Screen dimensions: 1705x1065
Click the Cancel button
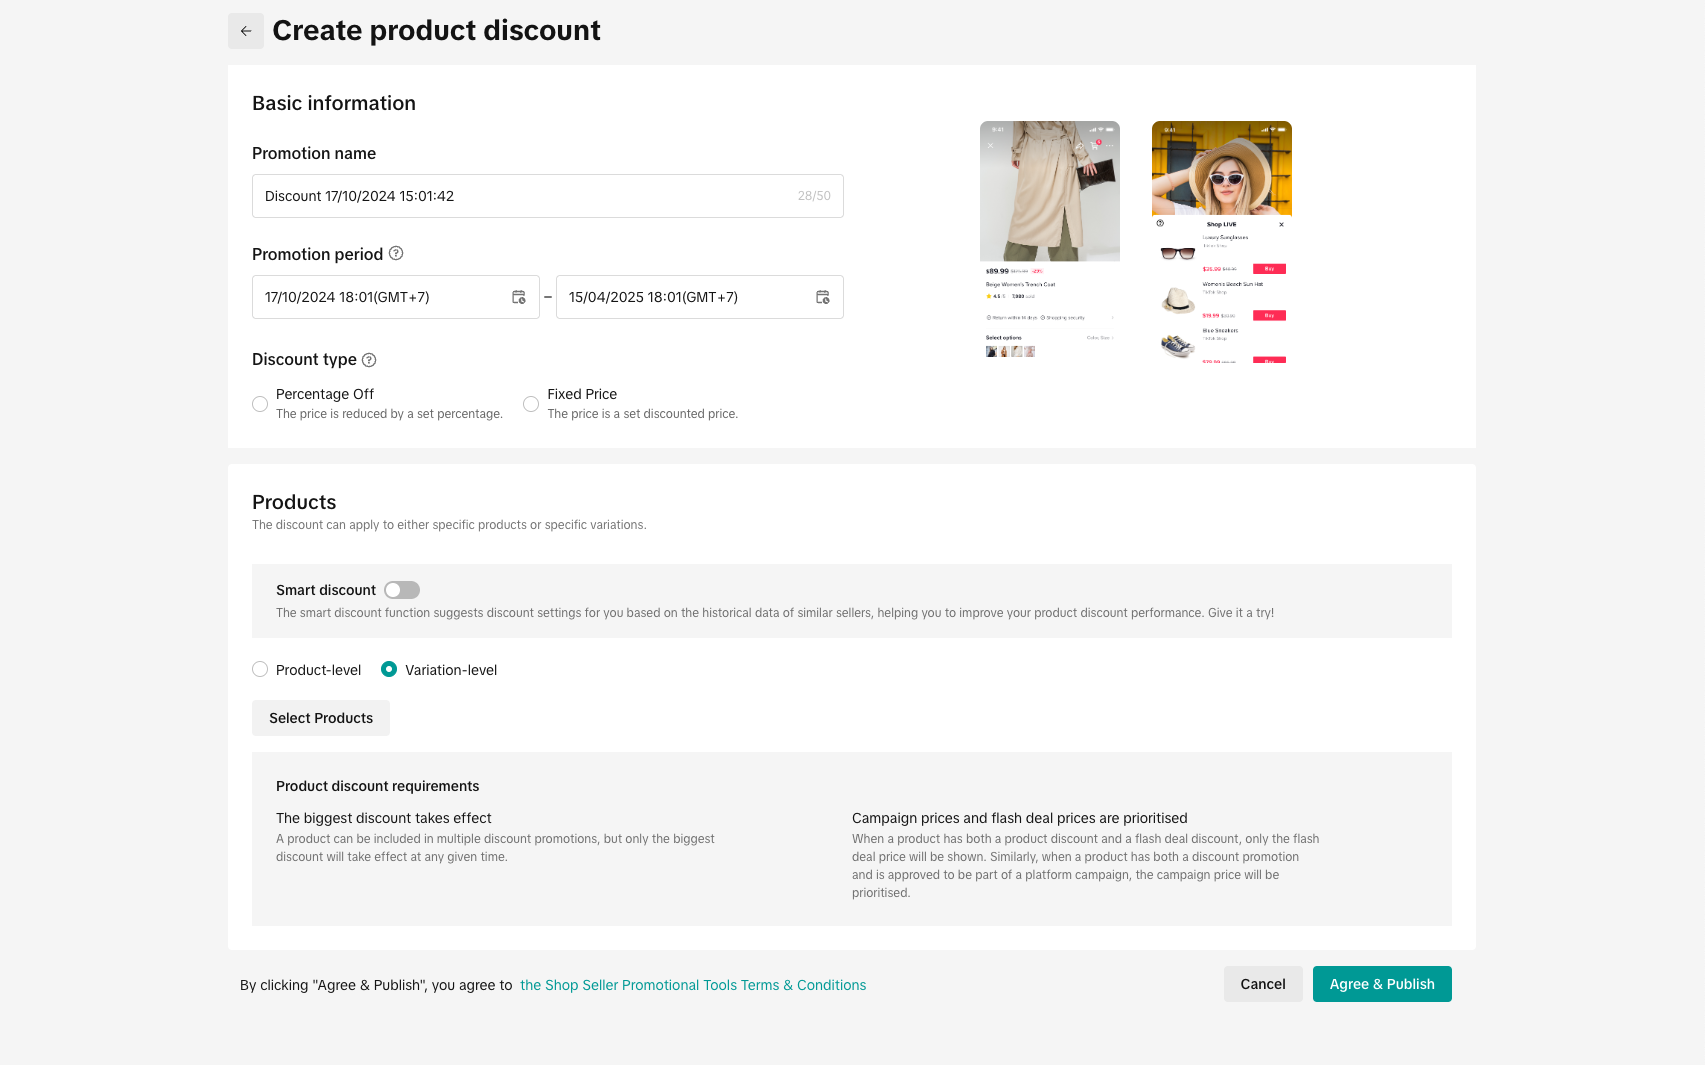tap(1263, 984)
